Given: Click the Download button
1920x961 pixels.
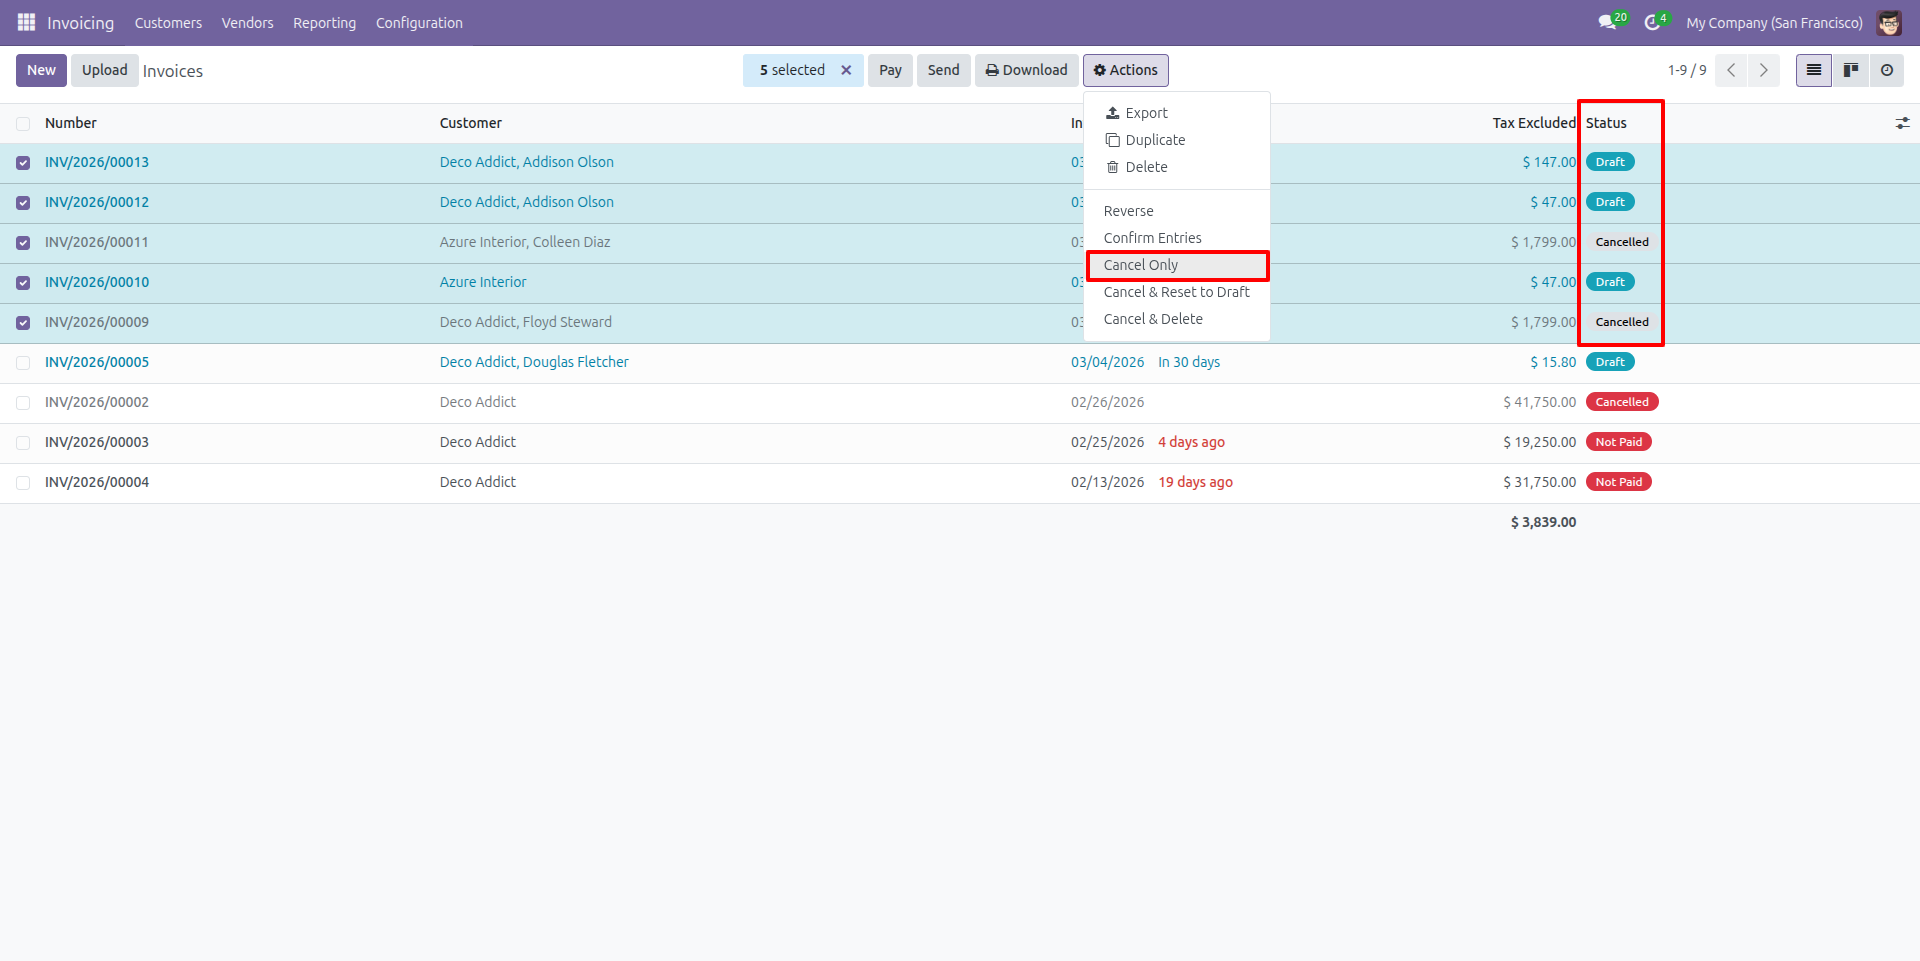Looking at the screenshot, I should (1026, 70).
